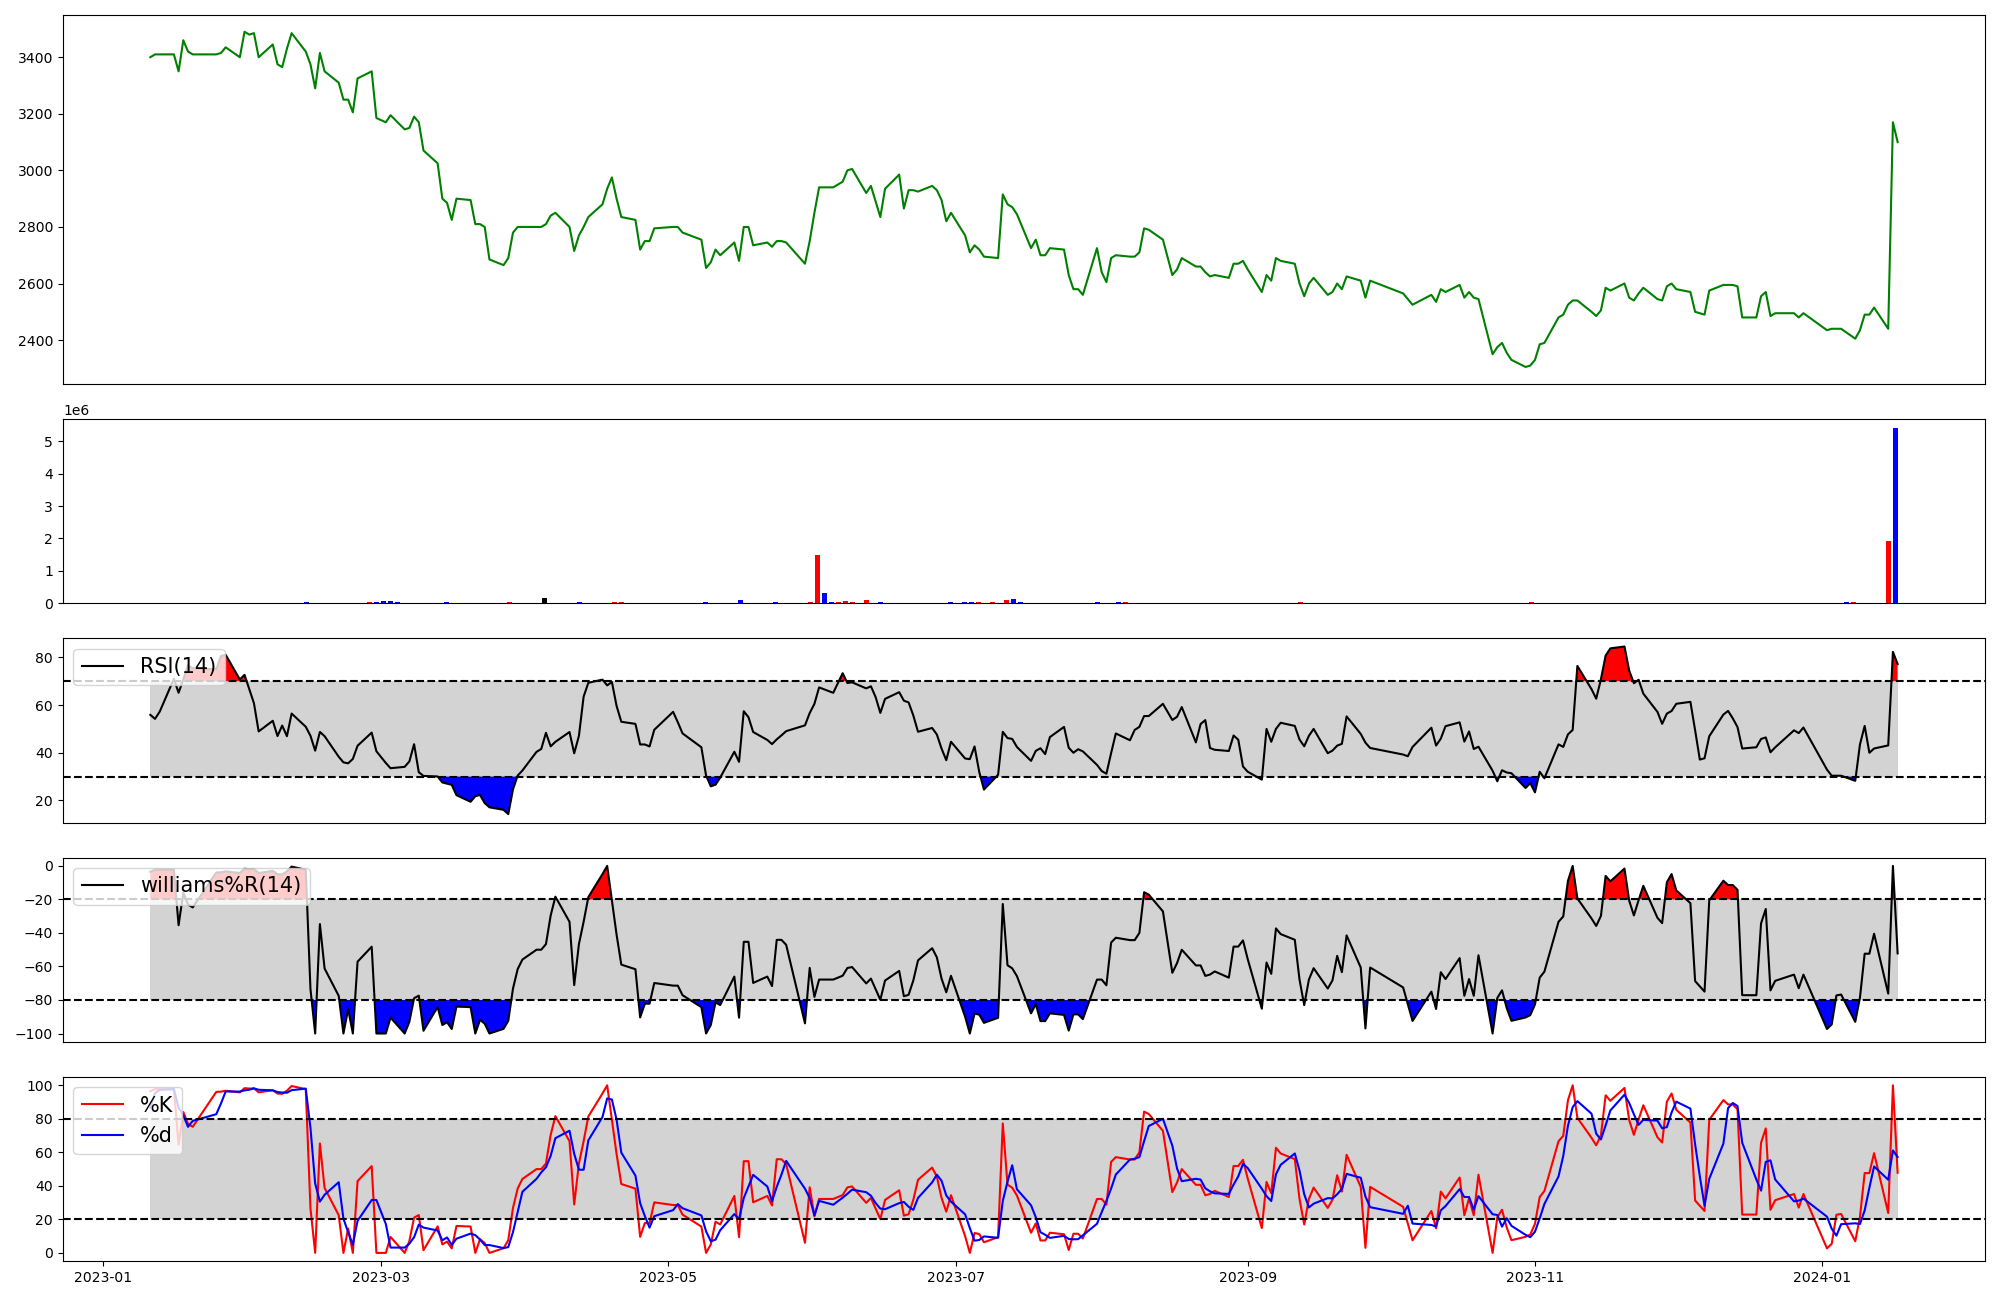Click the 2023-09 date axis label
This screenshot has width=2000, height=1300.
(x=1248, y=1277)
